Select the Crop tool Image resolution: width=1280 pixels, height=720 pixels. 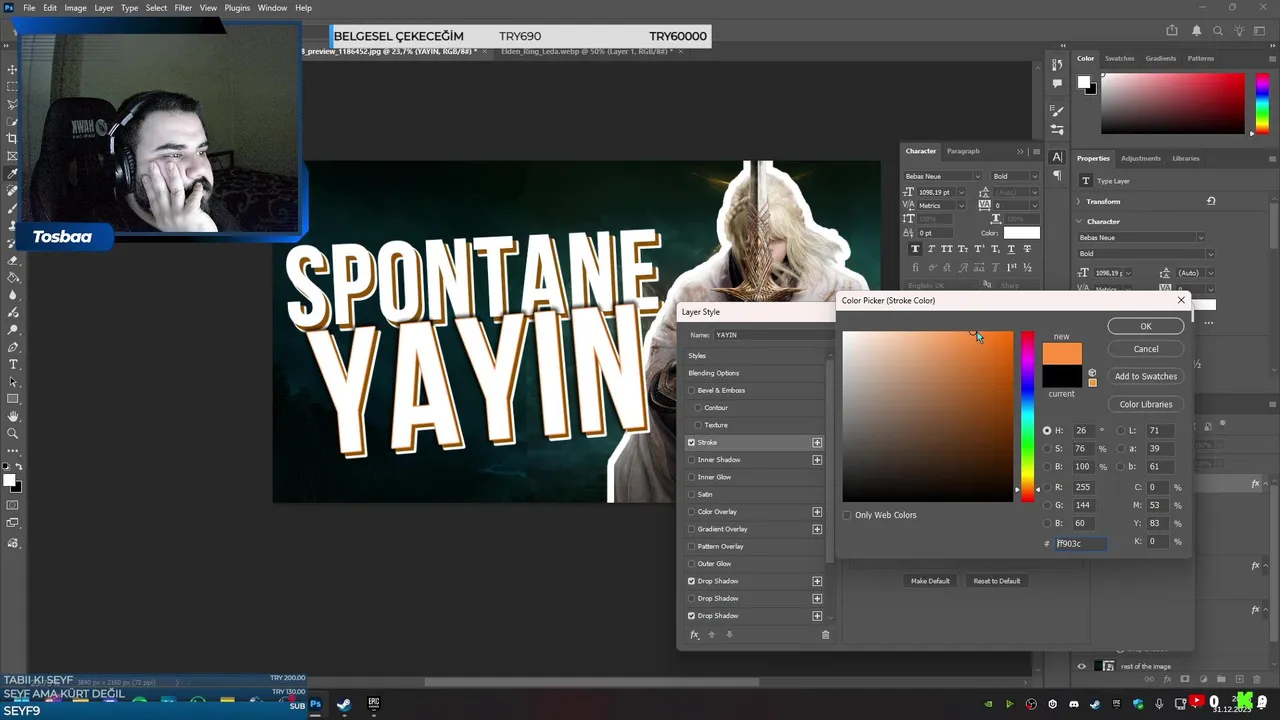pyautogui.click(x=12, y=138)
